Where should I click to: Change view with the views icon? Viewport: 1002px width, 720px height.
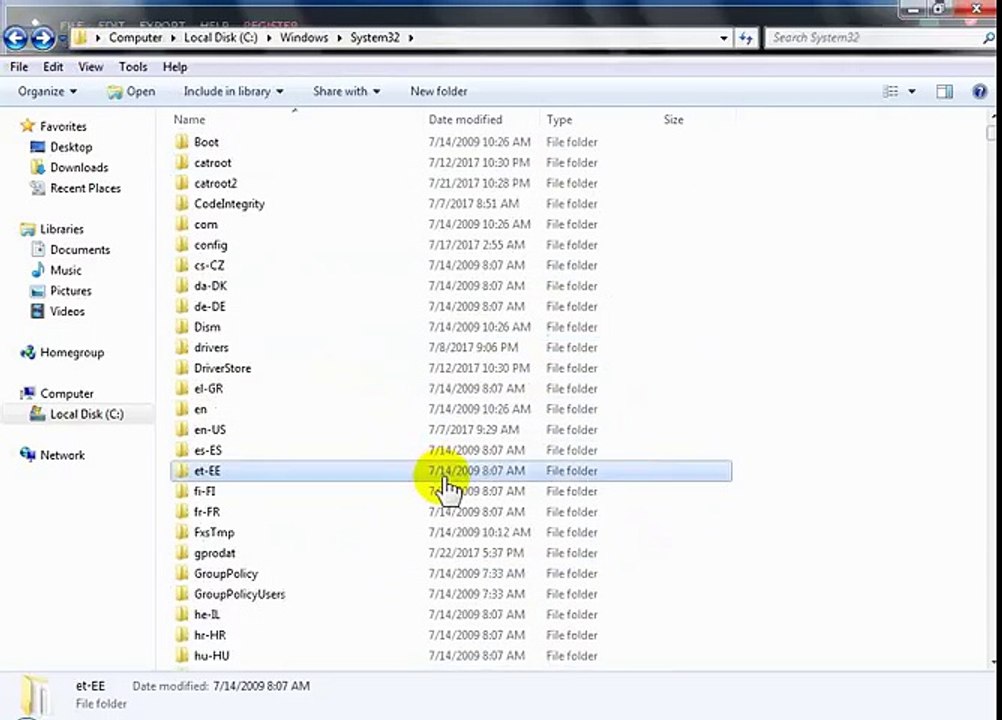pyautogui.click(x=890, y=92)
